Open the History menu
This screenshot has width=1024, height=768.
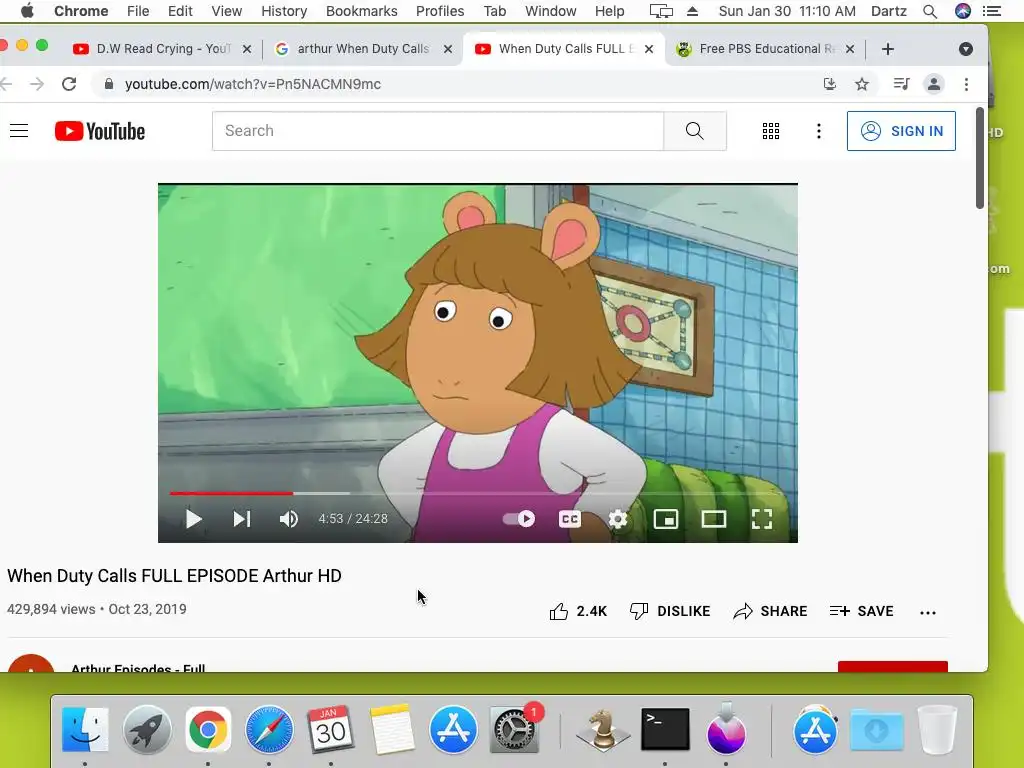point(284,11)
